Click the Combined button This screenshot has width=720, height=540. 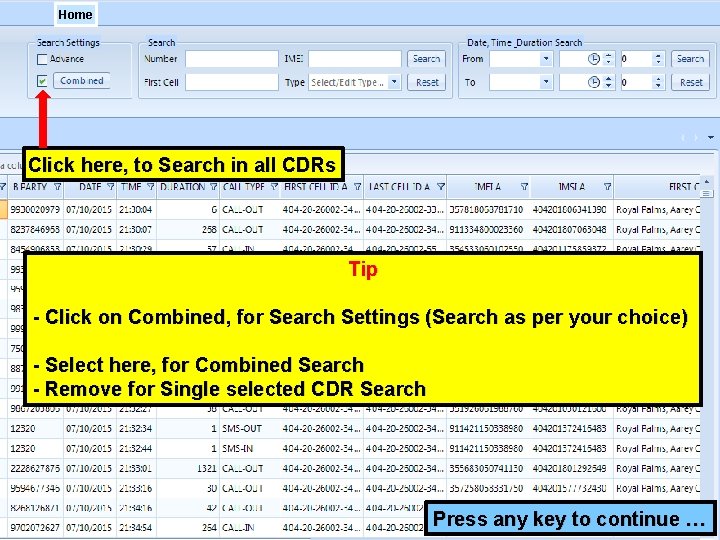pos(82,80)
